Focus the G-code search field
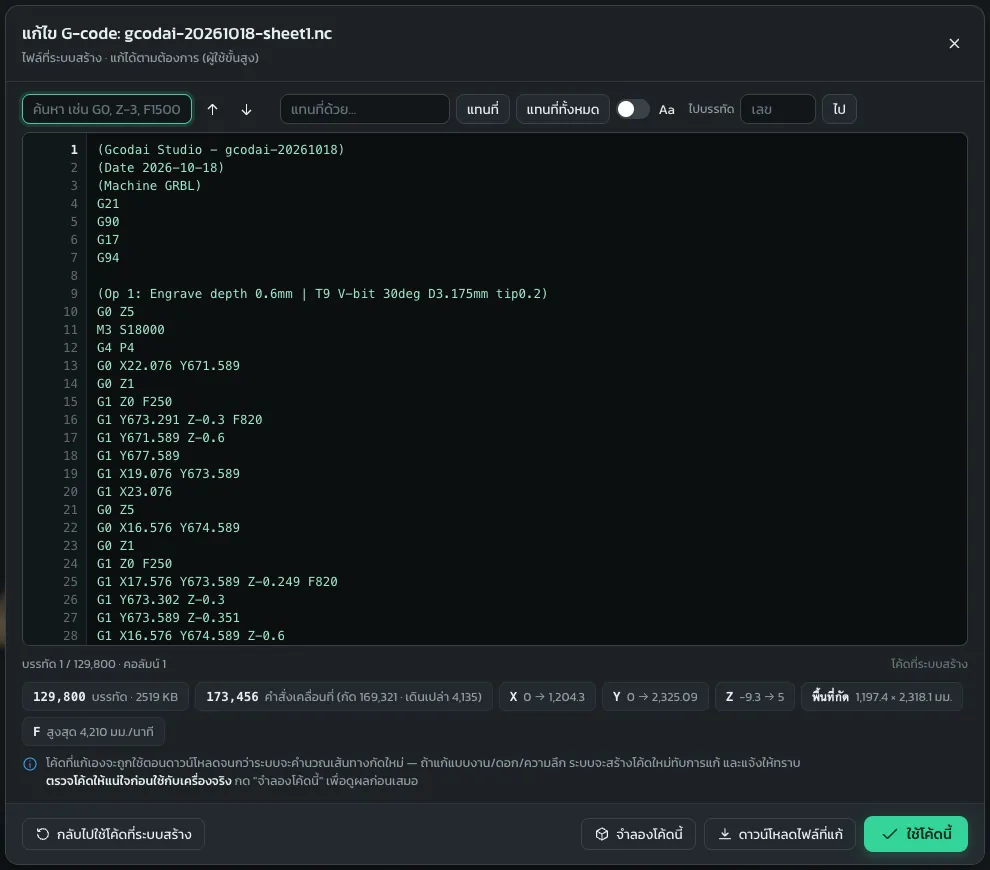The image size is (990, 870). pyautogui.click(x=107, y=109)
